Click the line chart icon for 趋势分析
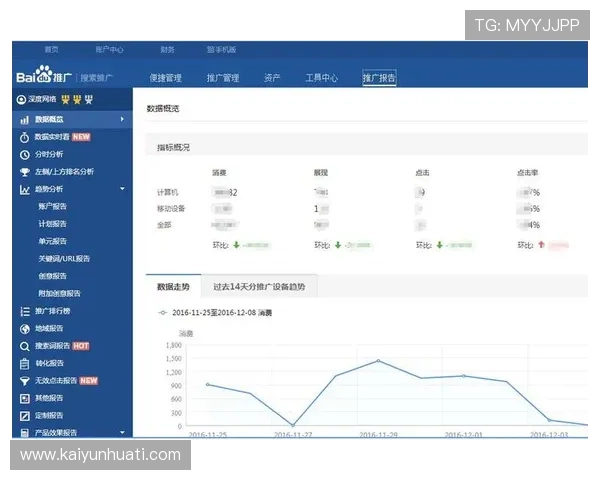This screenshot has width=600, height=480. point(24,189)
